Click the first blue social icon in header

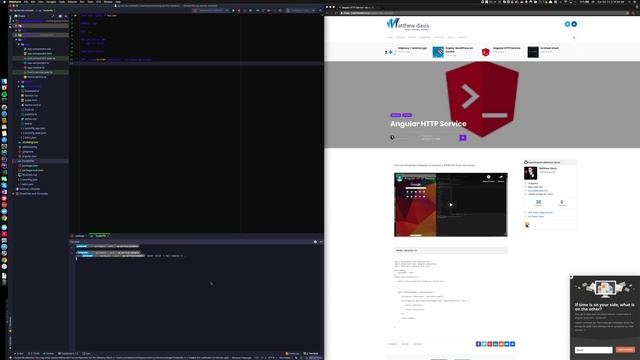(567, 24)
